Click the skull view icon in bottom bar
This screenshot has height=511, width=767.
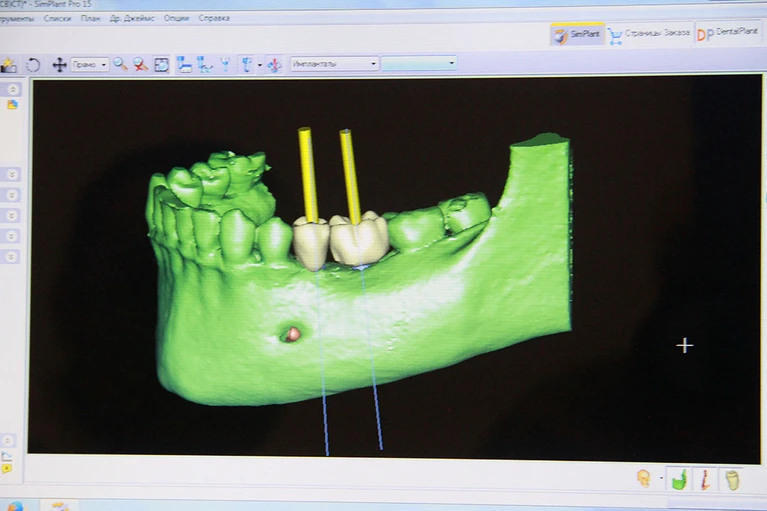(x=644, y=478)
